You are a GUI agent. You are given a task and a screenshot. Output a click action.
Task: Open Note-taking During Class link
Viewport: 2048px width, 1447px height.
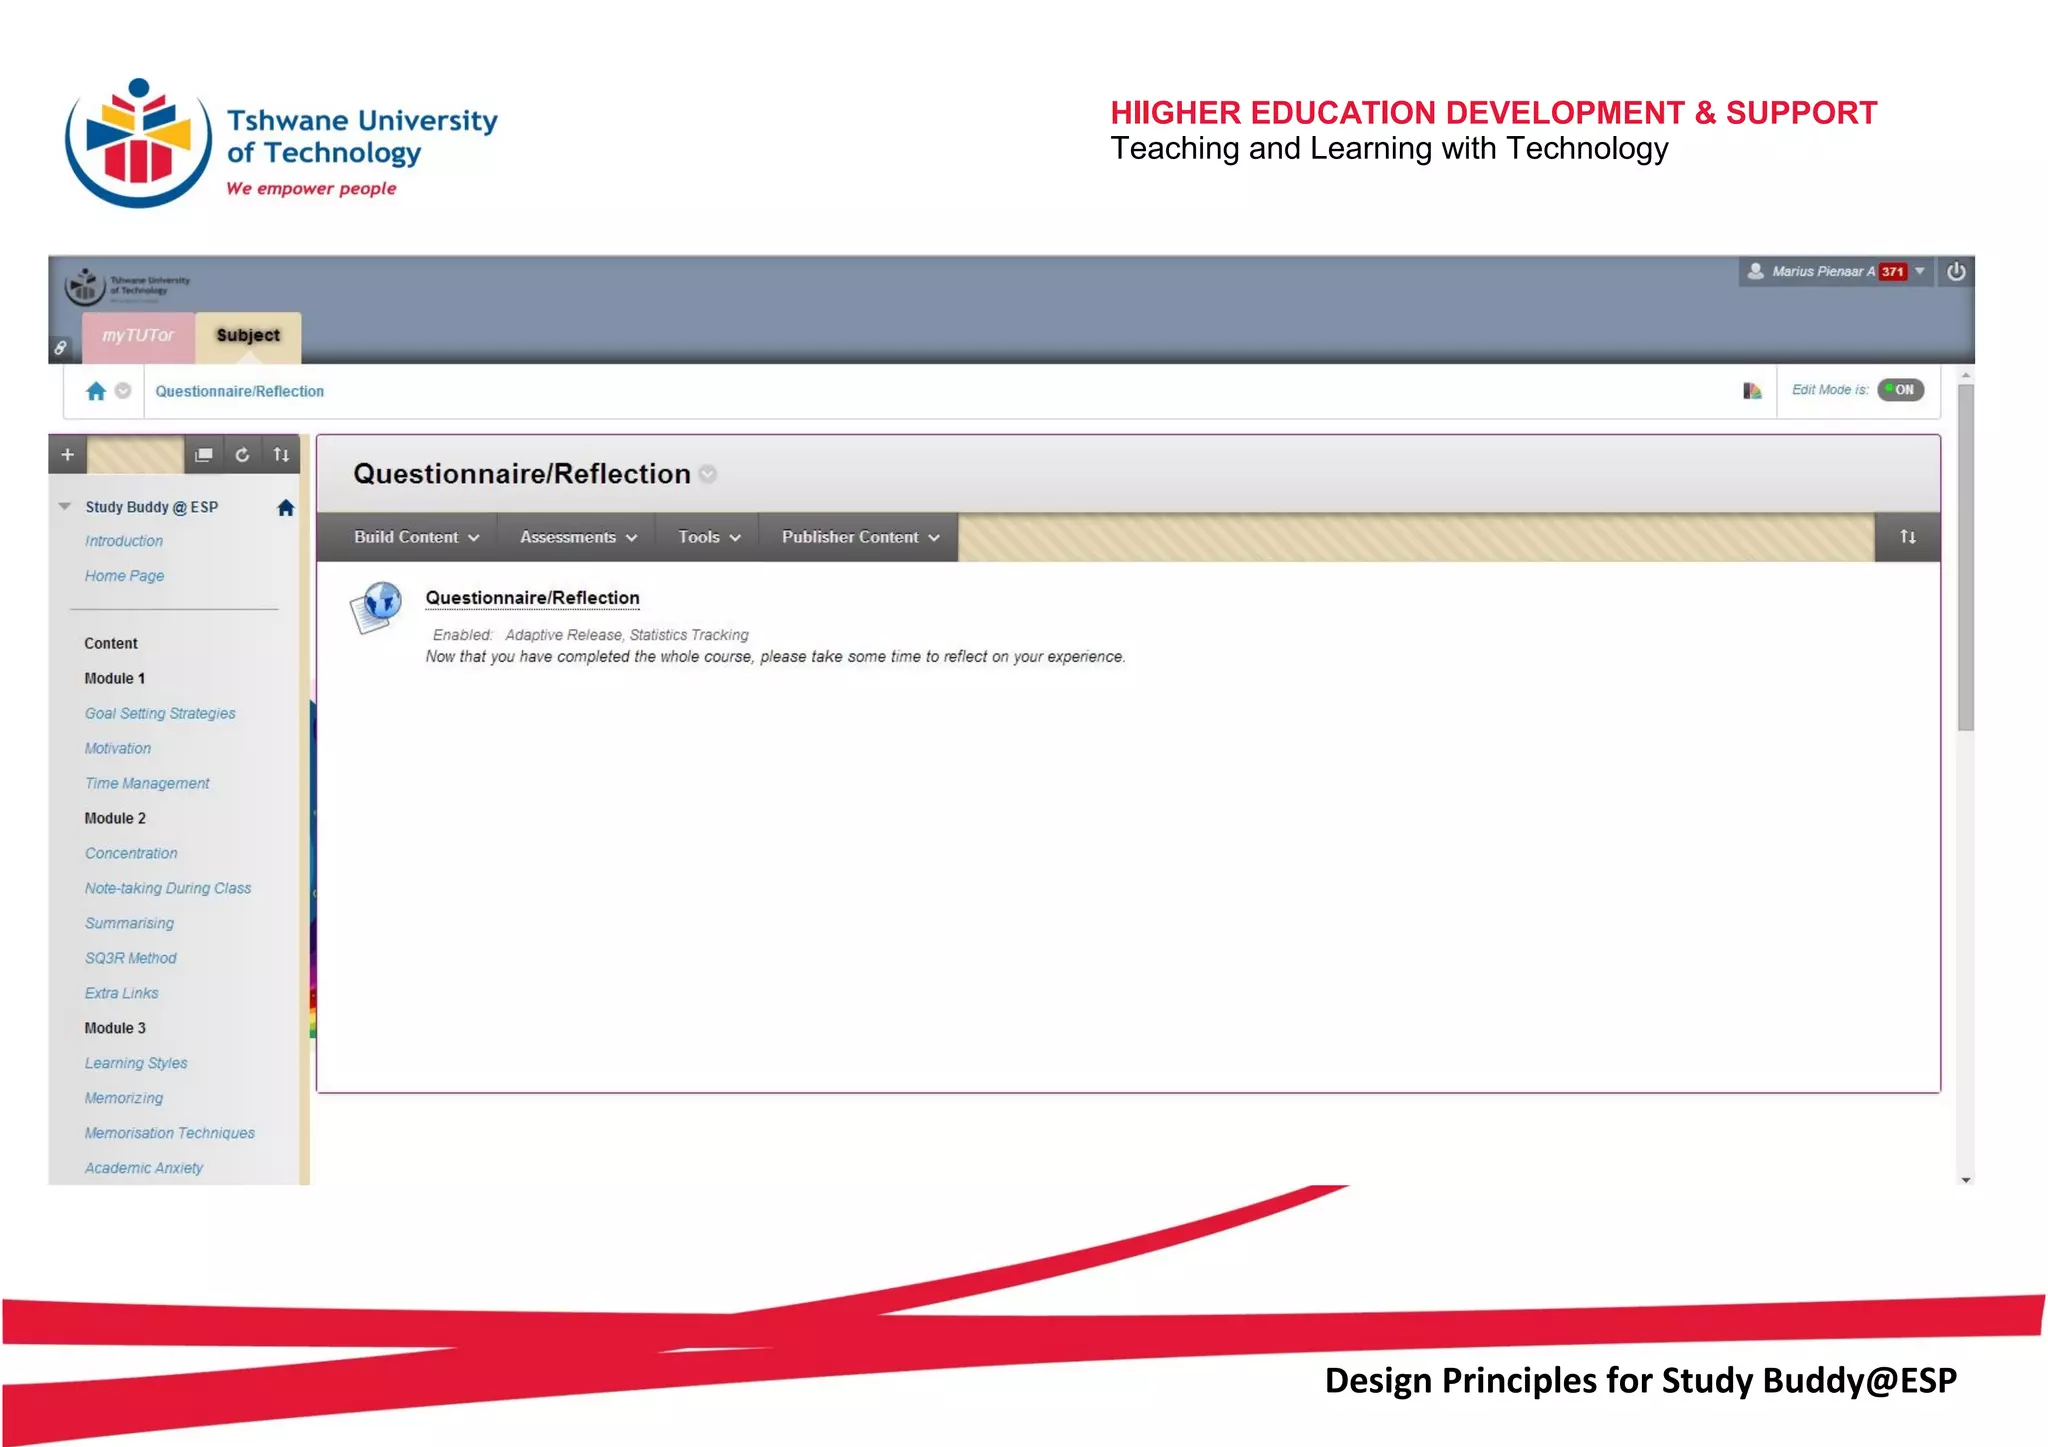[168, 889]
